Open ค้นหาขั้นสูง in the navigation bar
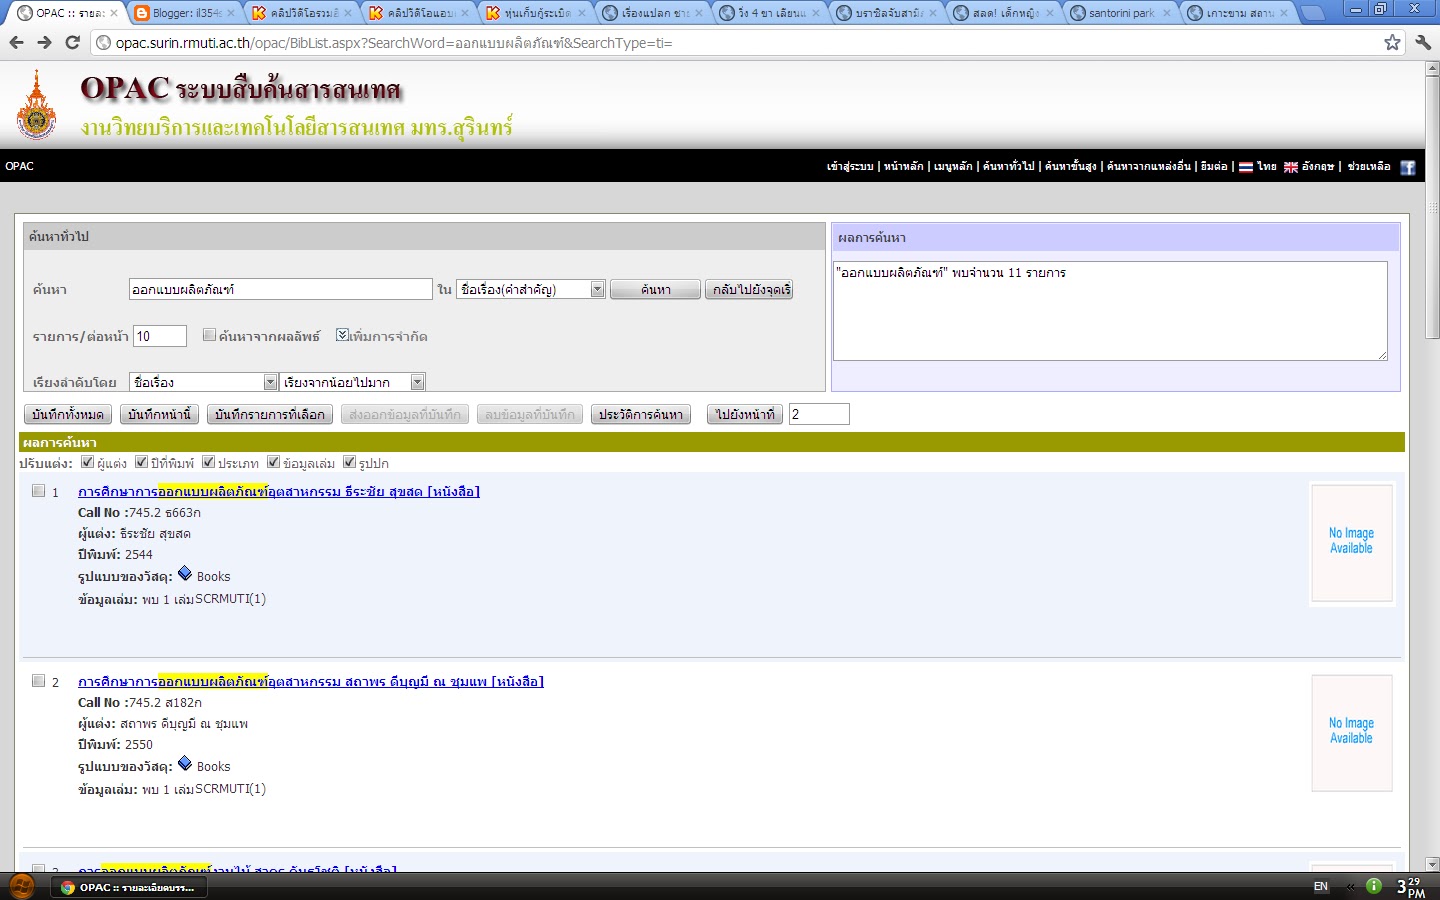This screenshot has height=900, width=1440. pos(1070,167)
